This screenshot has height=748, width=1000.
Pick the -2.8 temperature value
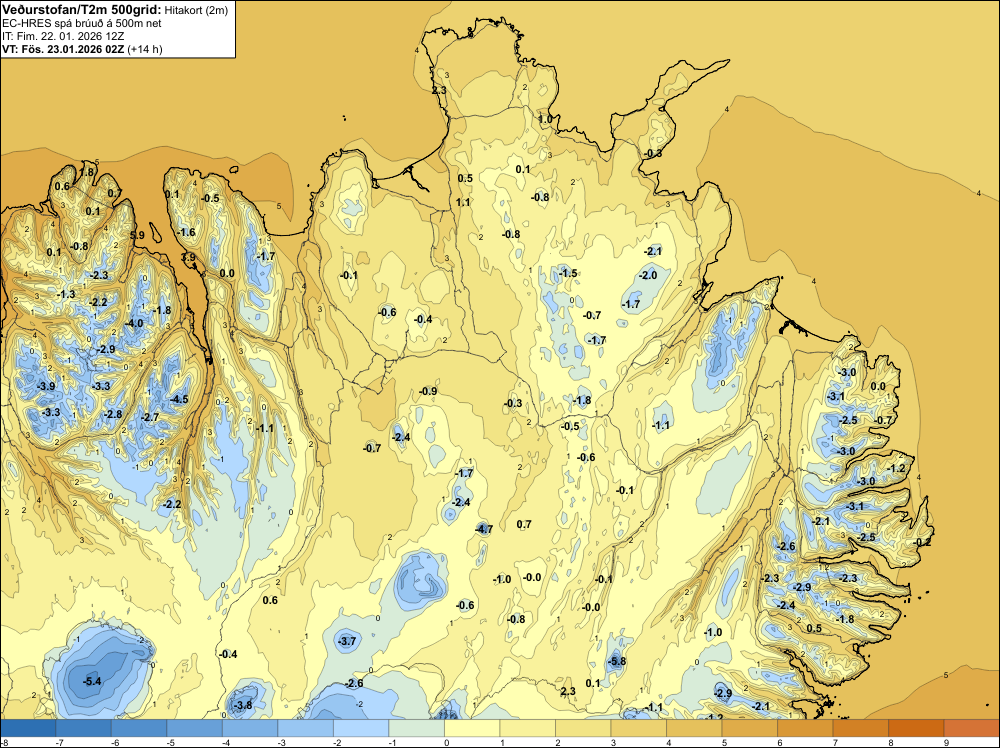(113, 414)
